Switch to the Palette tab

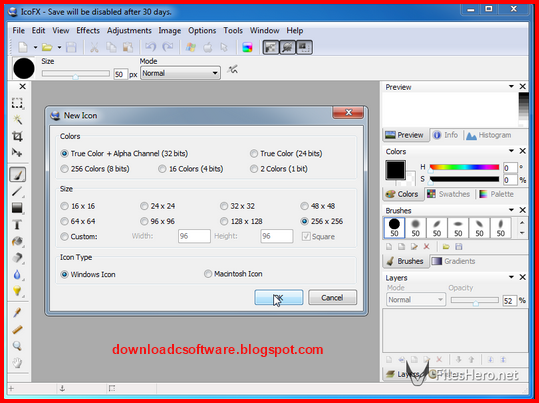[x=496, y=194]
